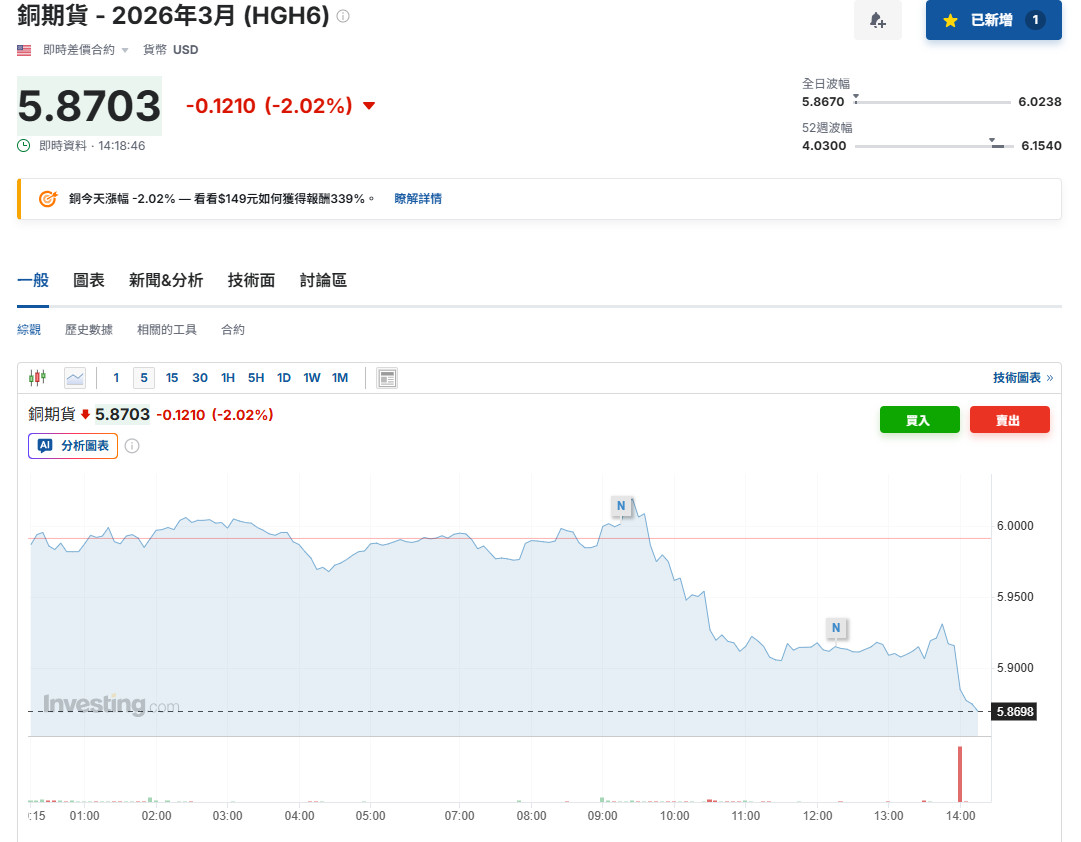Click the green 買入 button
This screenshot has width=1081, height=842.
point(919,420)
